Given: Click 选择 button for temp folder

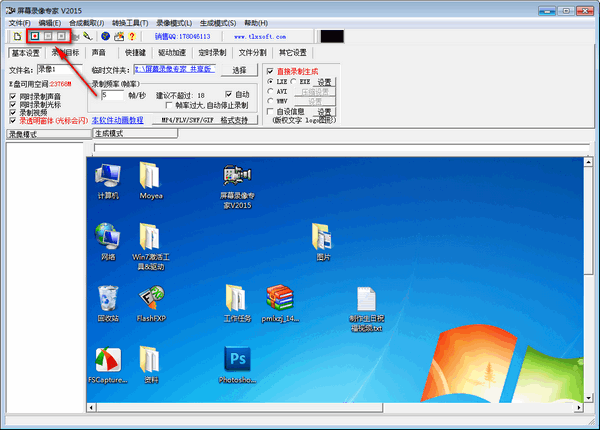Looking at the screenshot, I should click(x=240, y=70).
